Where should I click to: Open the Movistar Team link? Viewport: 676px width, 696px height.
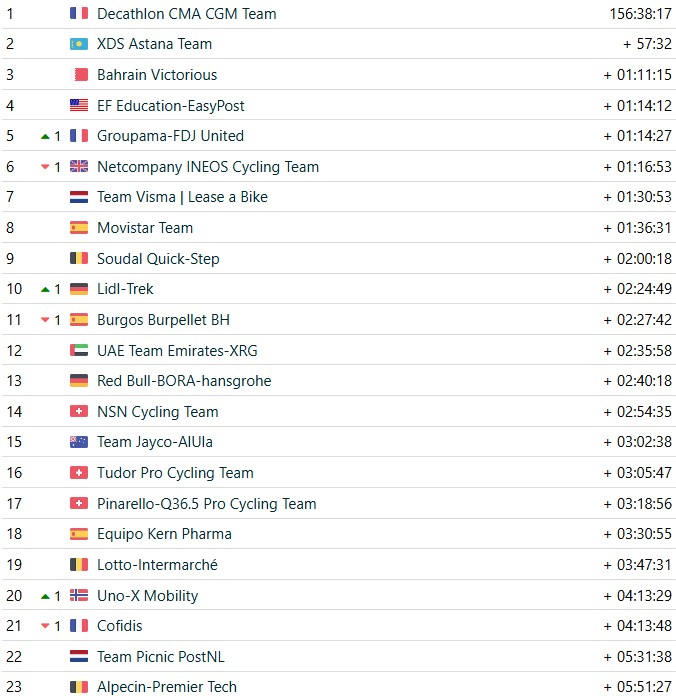pos(145,228)
